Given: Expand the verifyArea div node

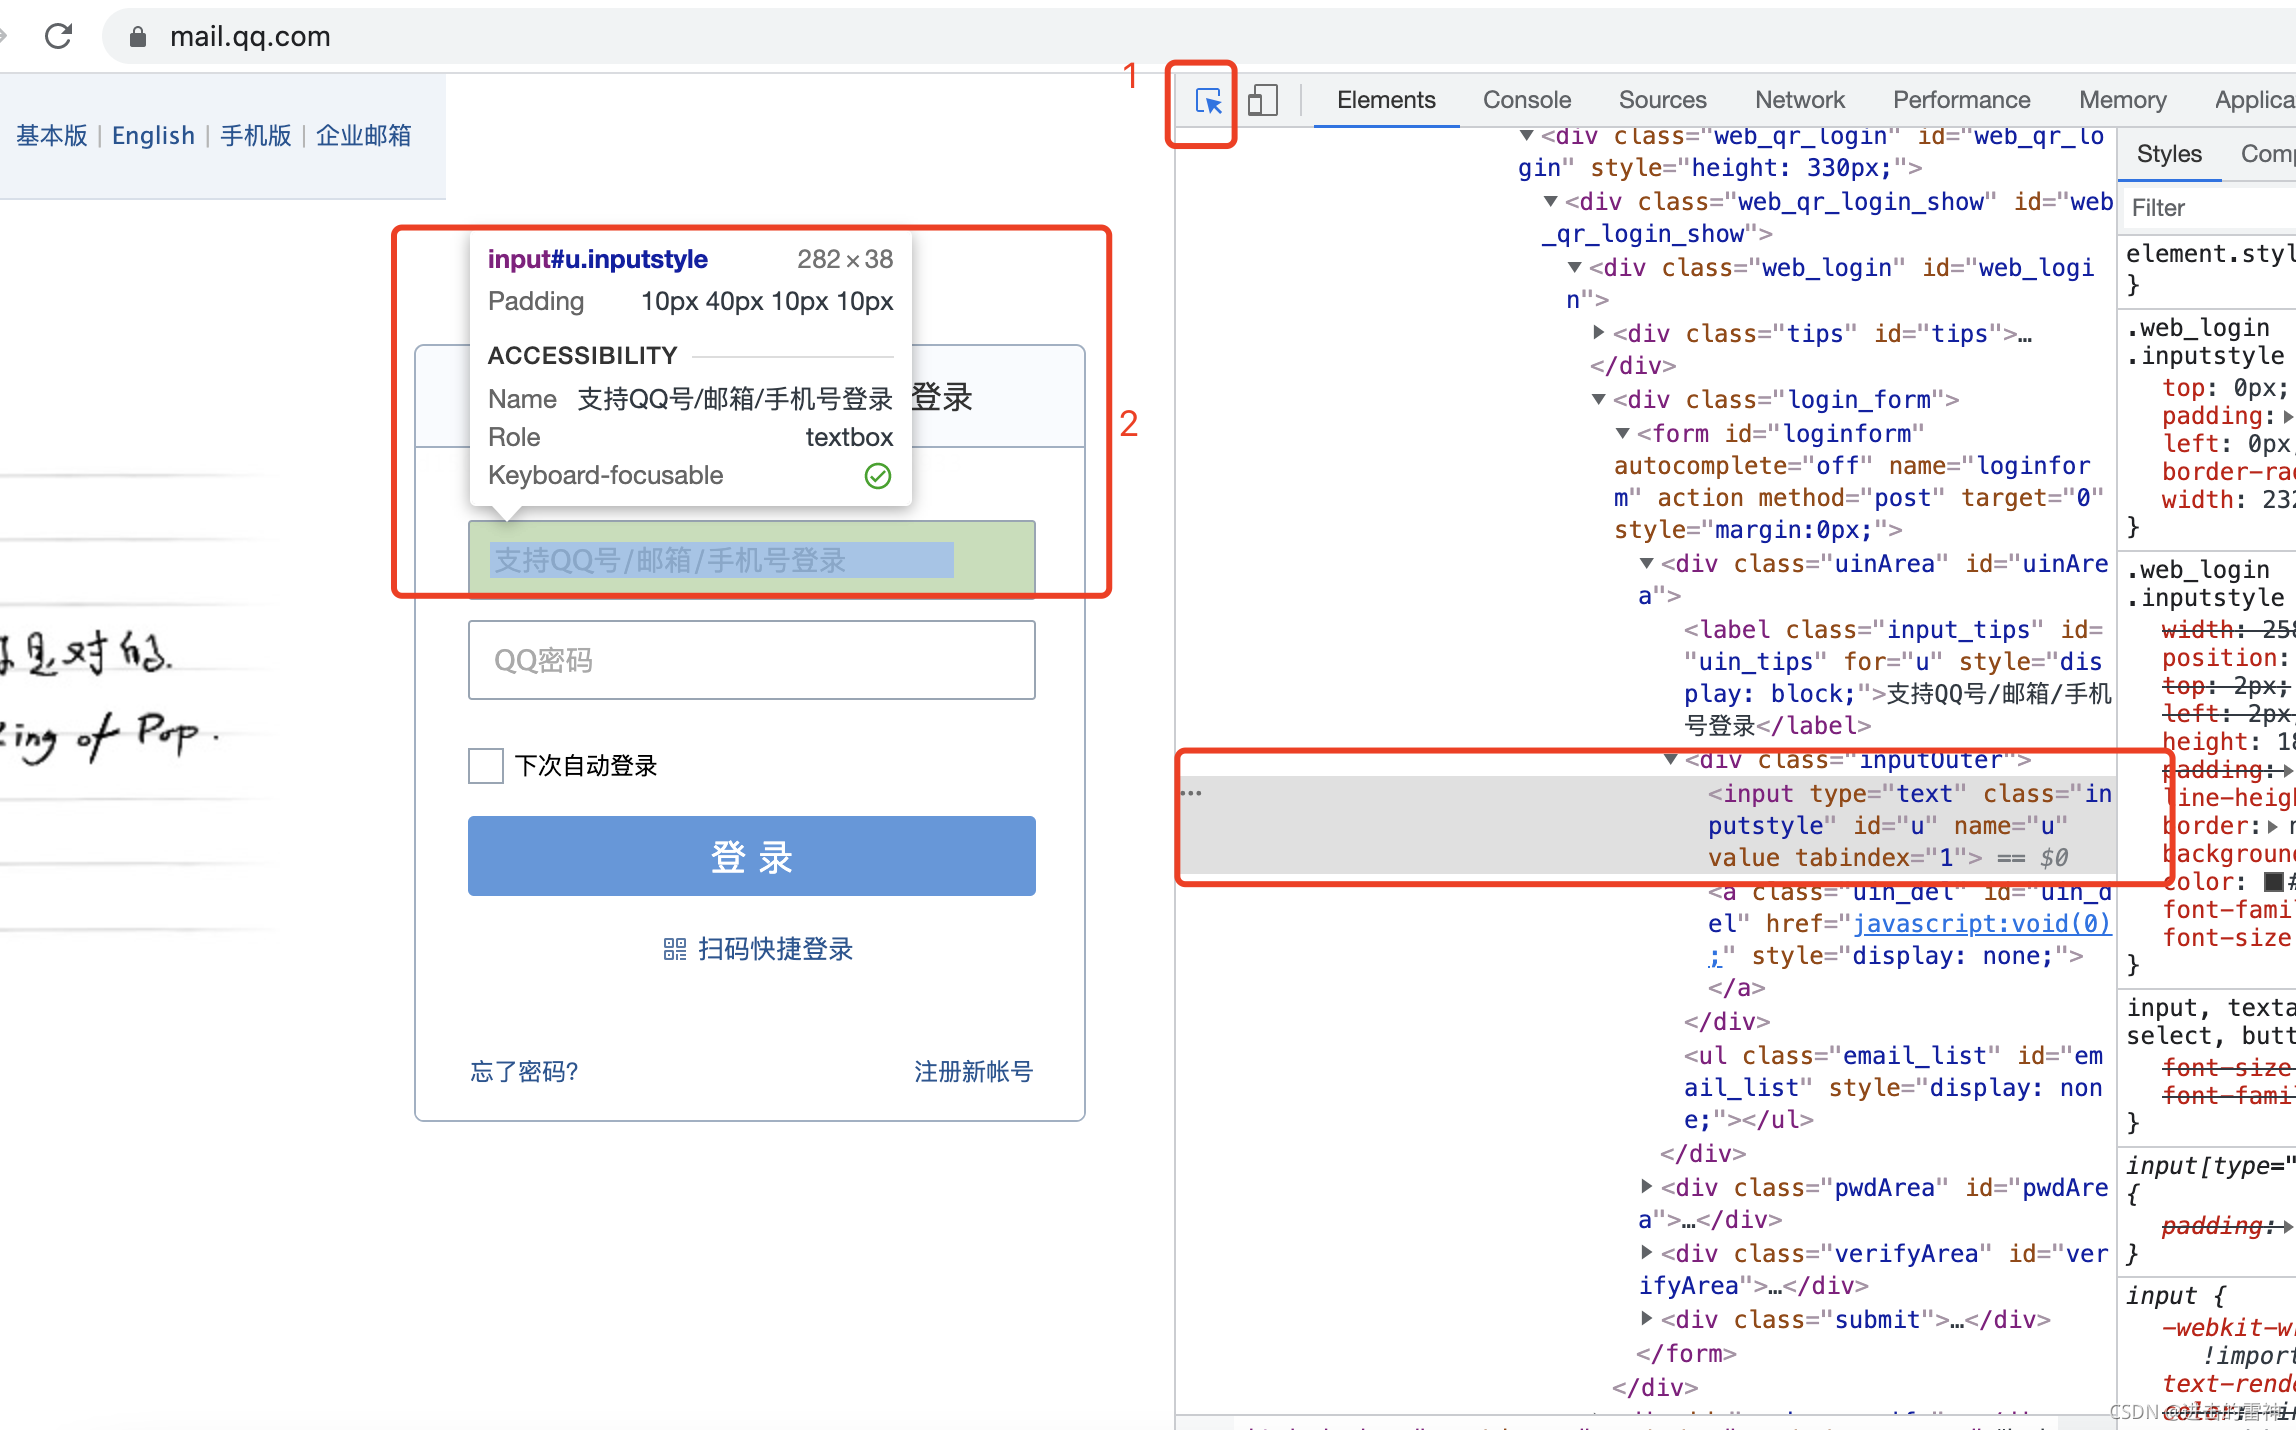Looking at the screenshot, I should 1646,1253.
